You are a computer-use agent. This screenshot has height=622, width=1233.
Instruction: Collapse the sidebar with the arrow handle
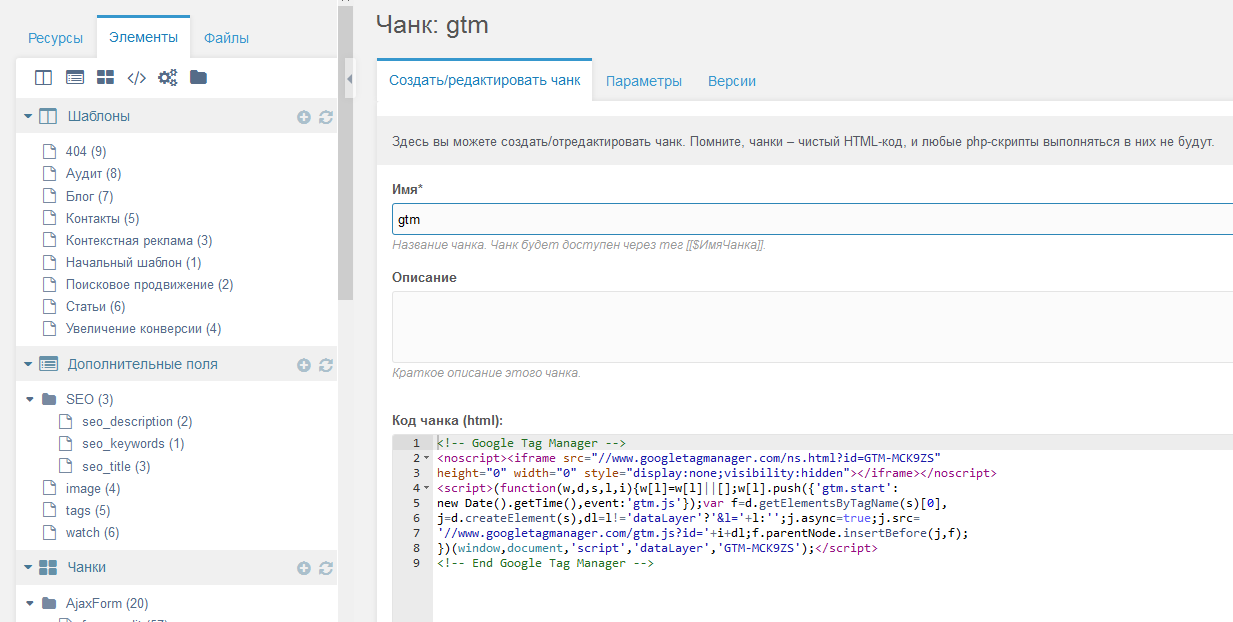[349, 78]
